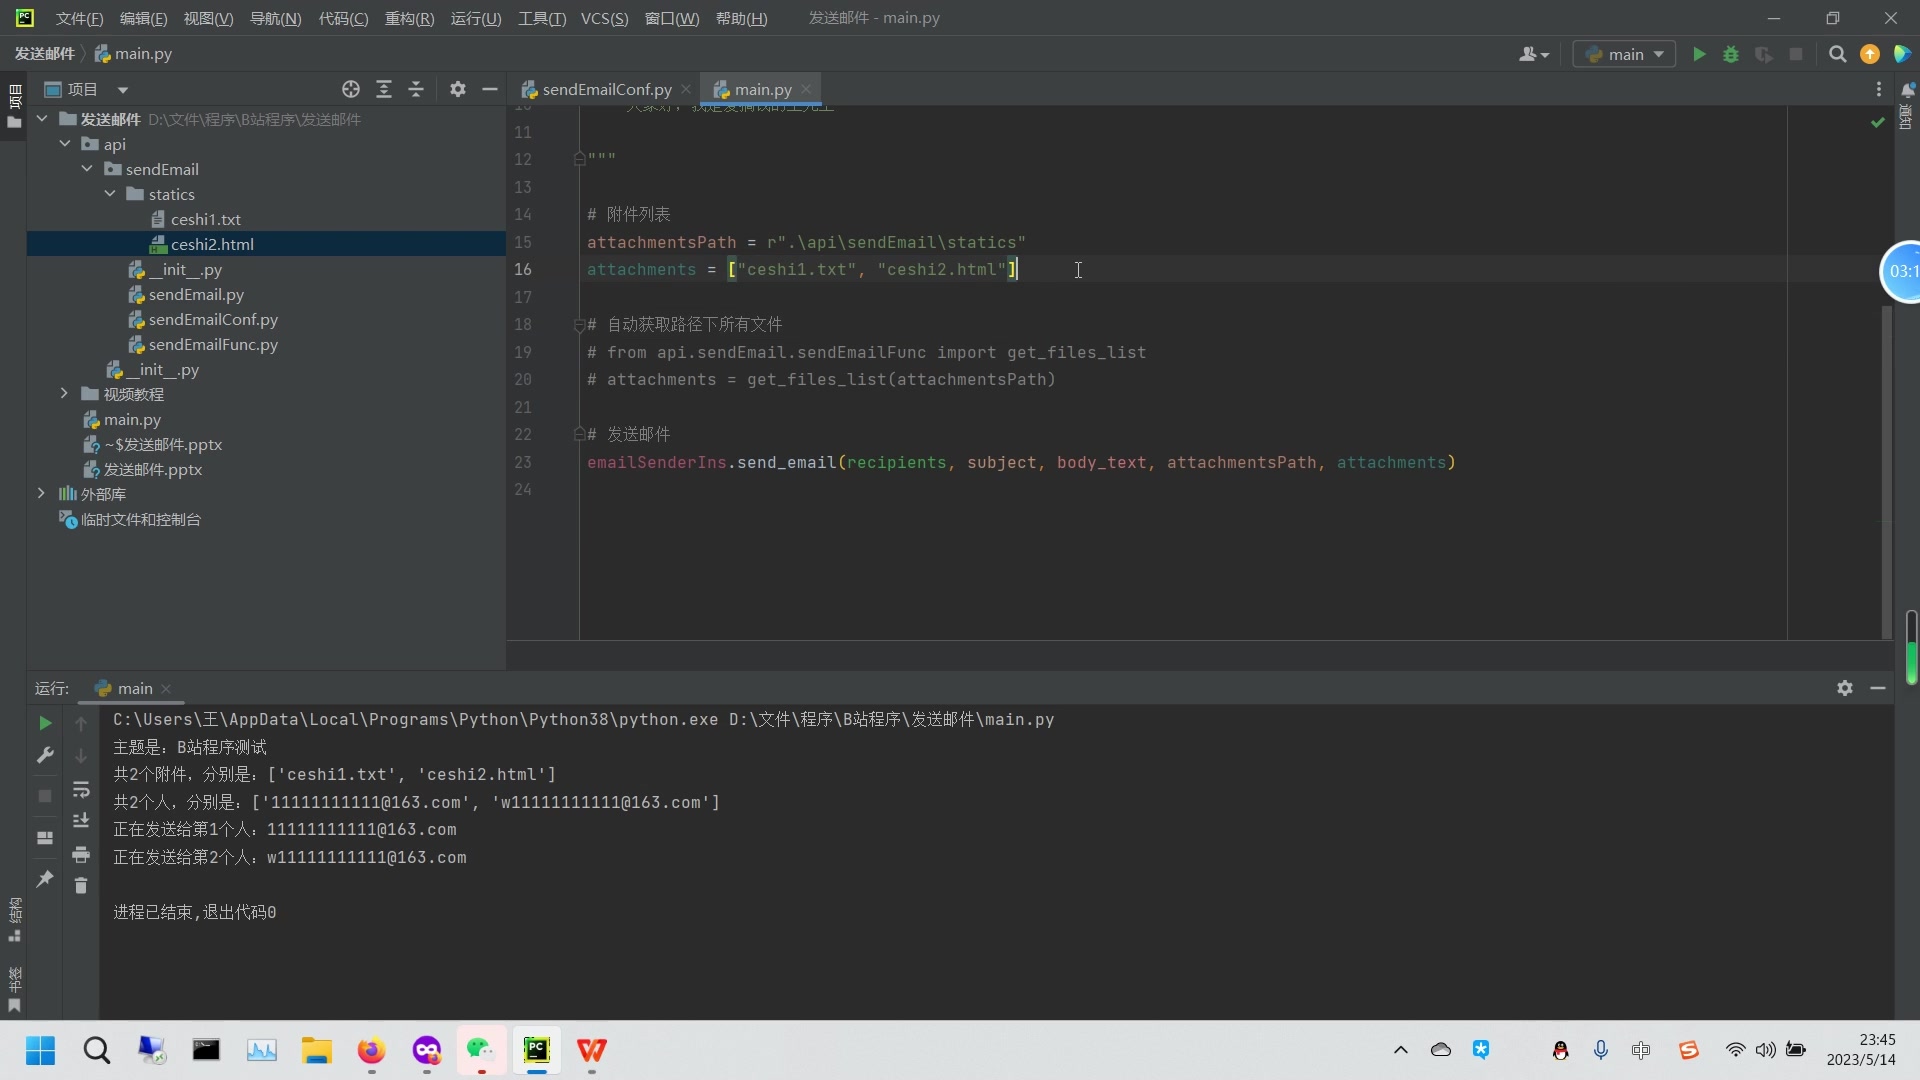Image resolution: width=1920 pixels, height=1080 pixels.
Task: Expand the sendEmail folder in project tree
Action: 87,169
